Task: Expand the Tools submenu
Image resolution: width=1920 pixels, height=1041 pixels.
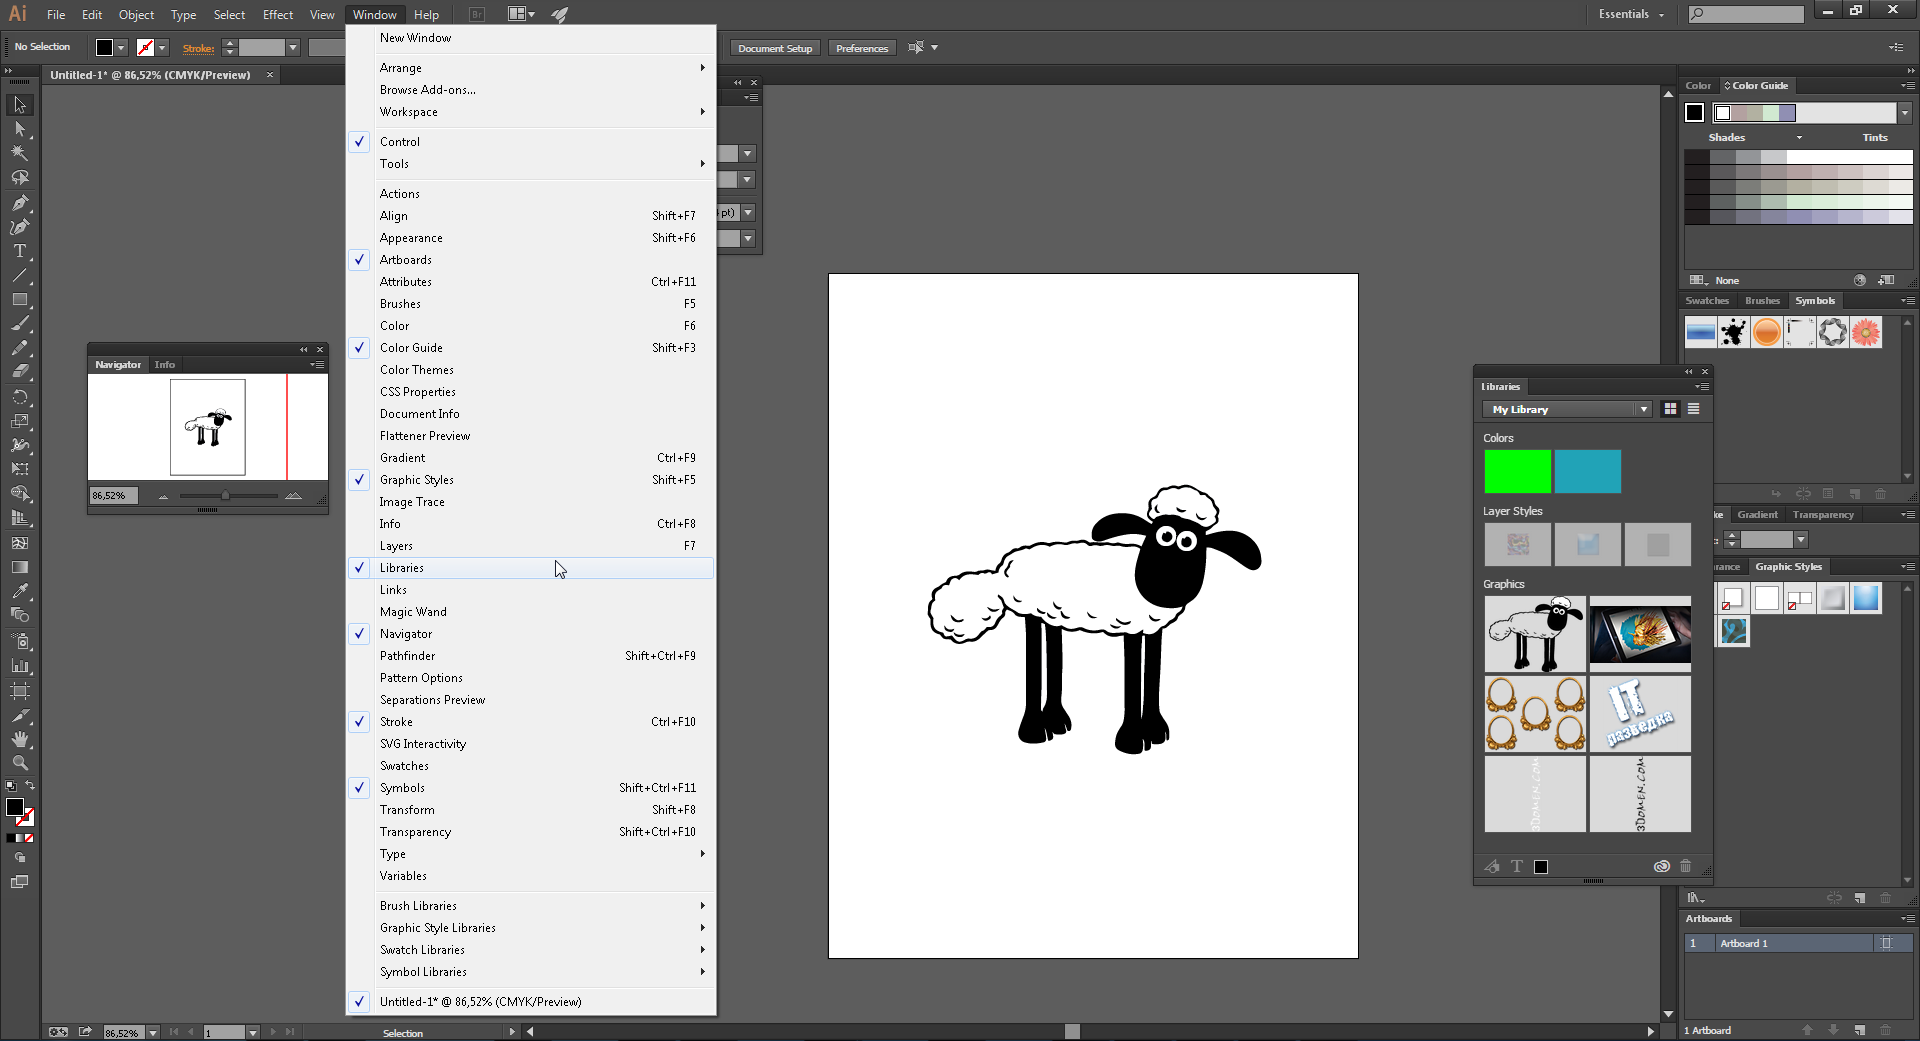Action: (530, 164)
